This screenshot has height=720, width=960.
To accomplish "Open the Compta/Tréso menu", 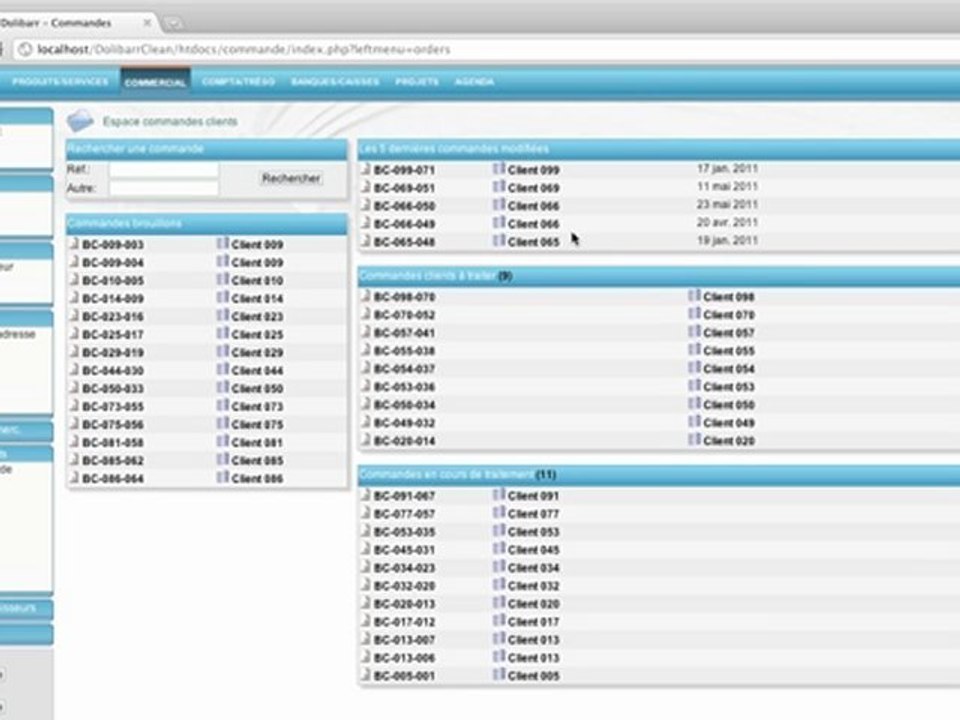I will pyautogui.click(x=238, y=81).
